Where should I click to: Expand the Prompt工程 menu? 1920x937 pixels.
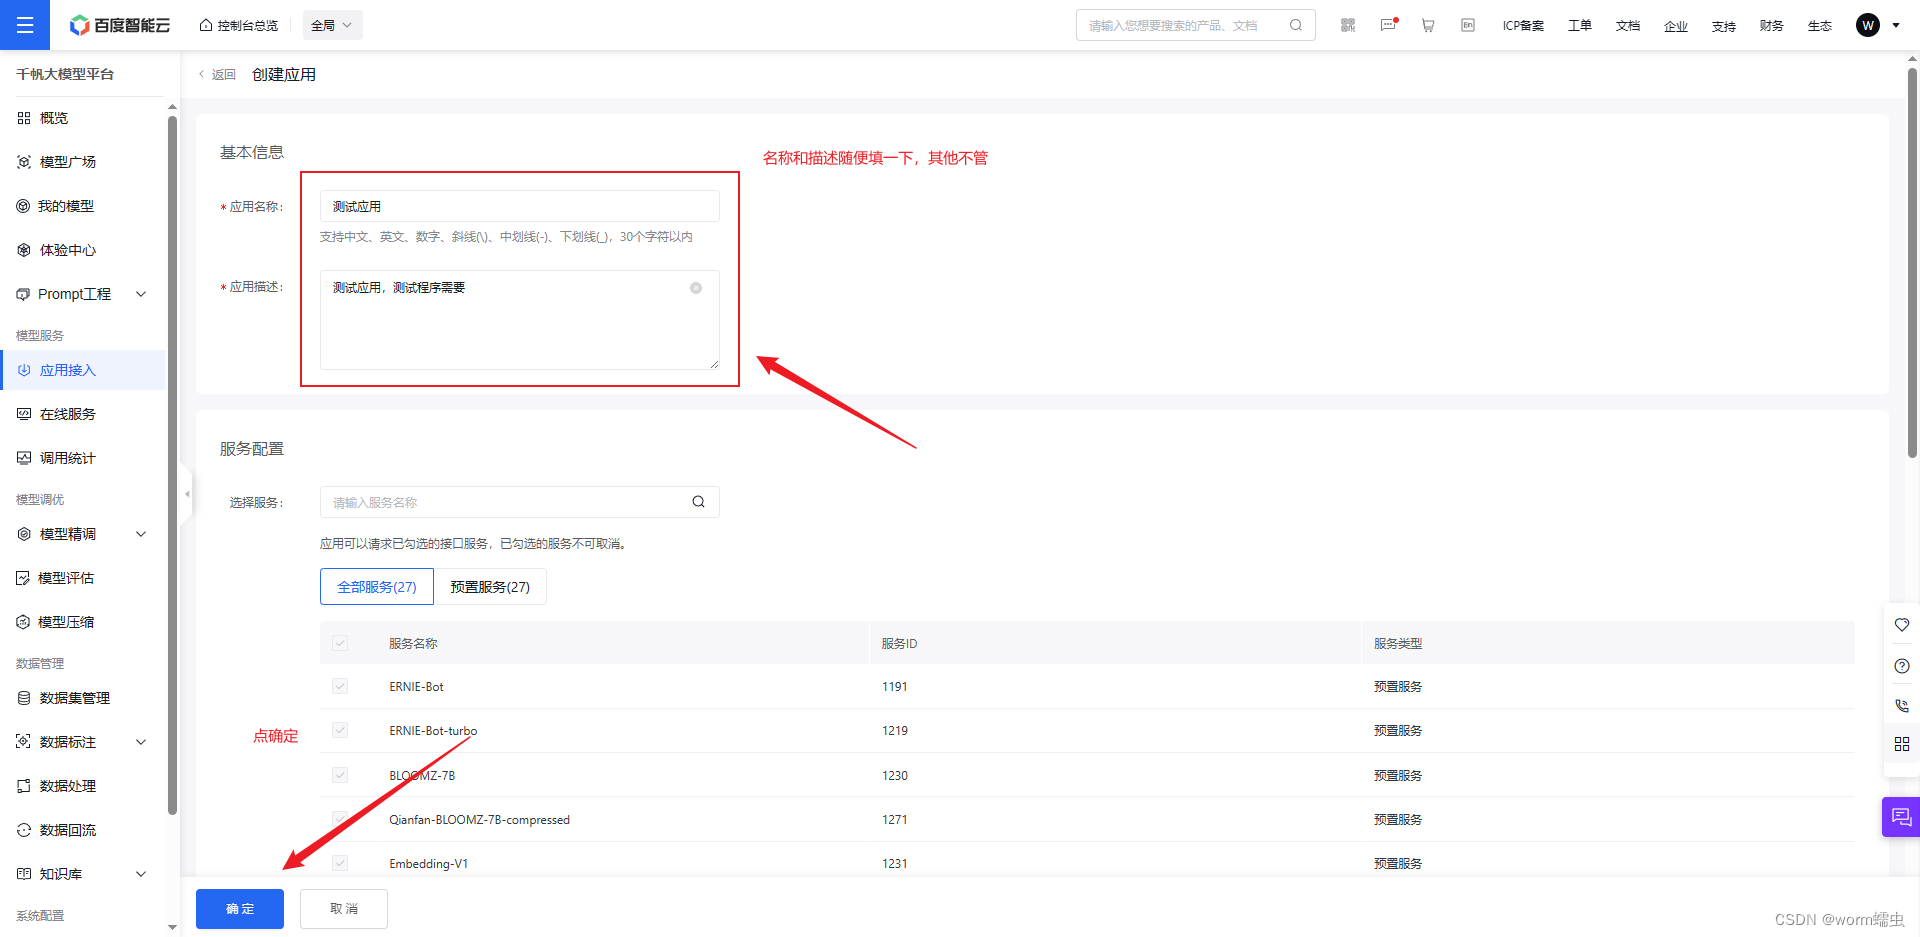point(141,294)
